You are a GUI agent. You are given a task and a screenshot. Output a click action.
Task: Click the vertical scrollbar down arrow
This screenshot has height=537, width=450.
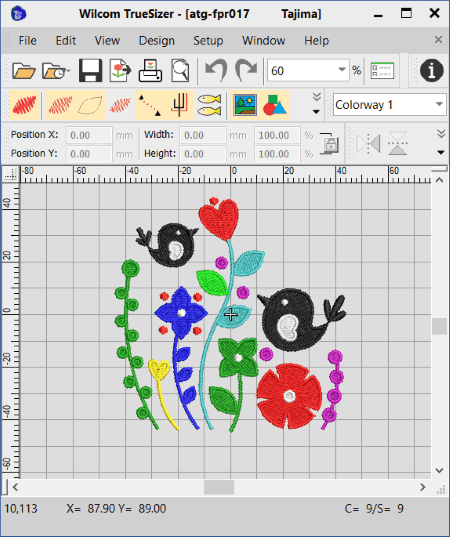point(440,471)
